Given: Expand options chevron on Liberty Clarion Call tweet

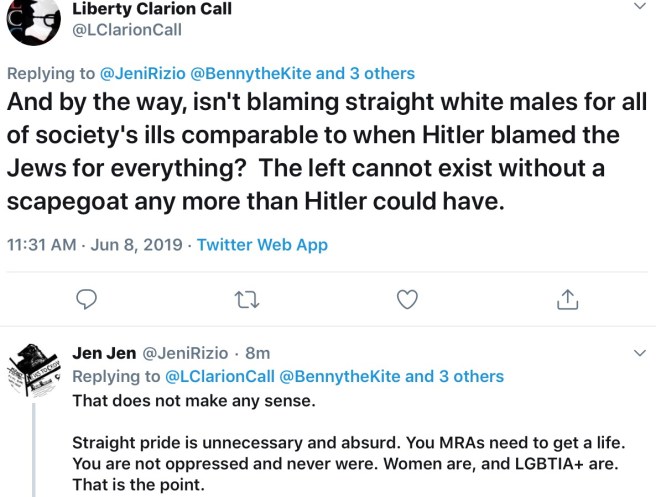Looking at the screenshot, I should click(641, 8).
